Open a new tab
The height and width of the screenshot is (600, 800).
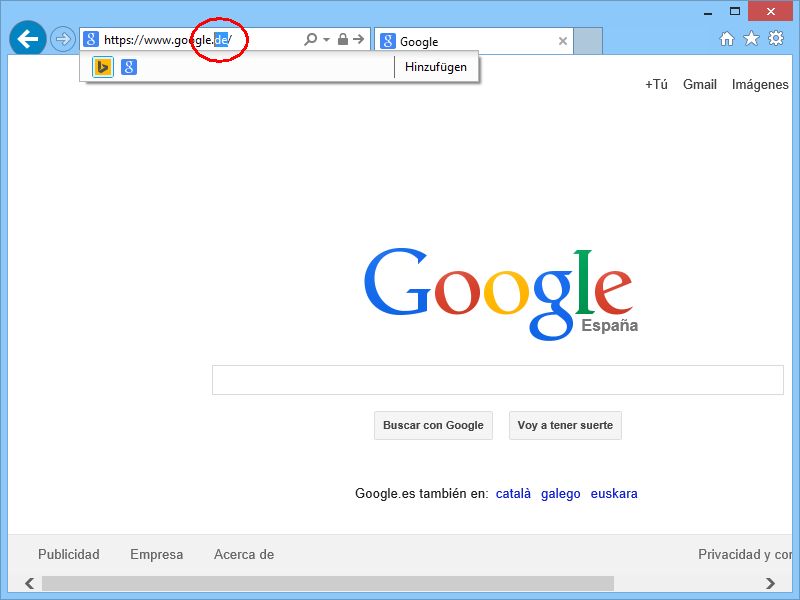(x=588, y=41)
